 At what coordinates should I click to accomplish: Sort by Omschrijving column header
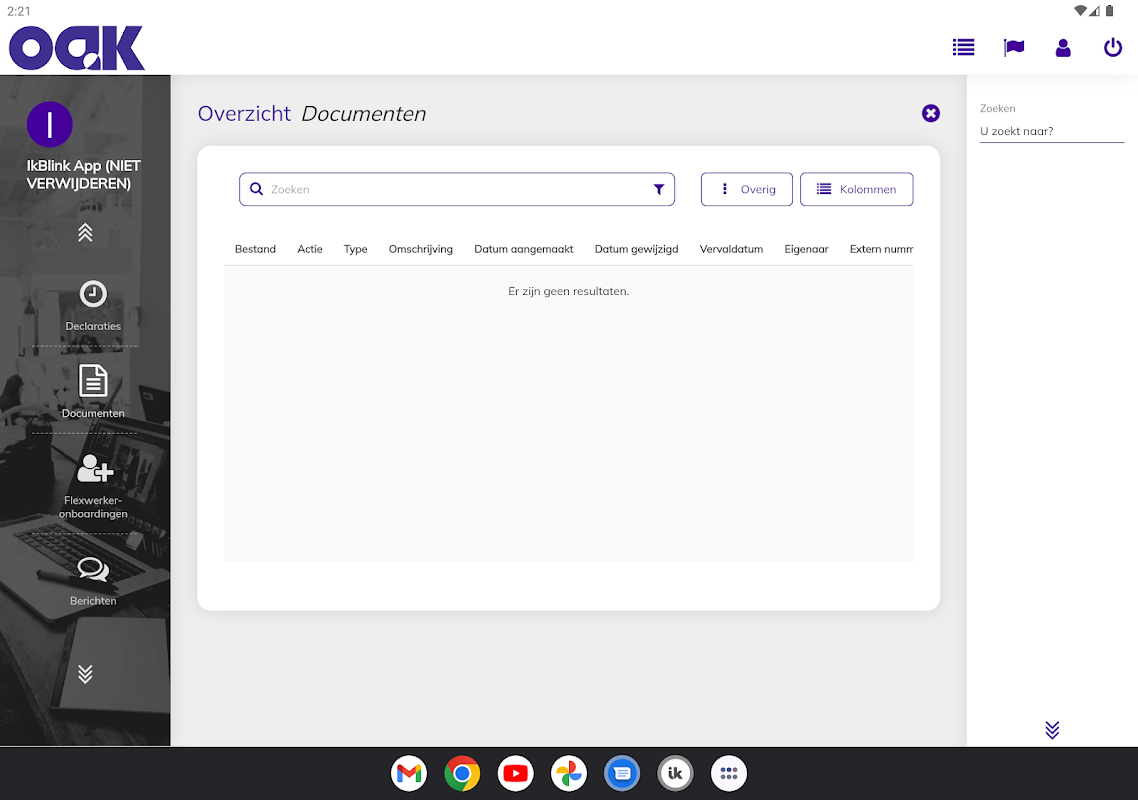coord(421,249)
